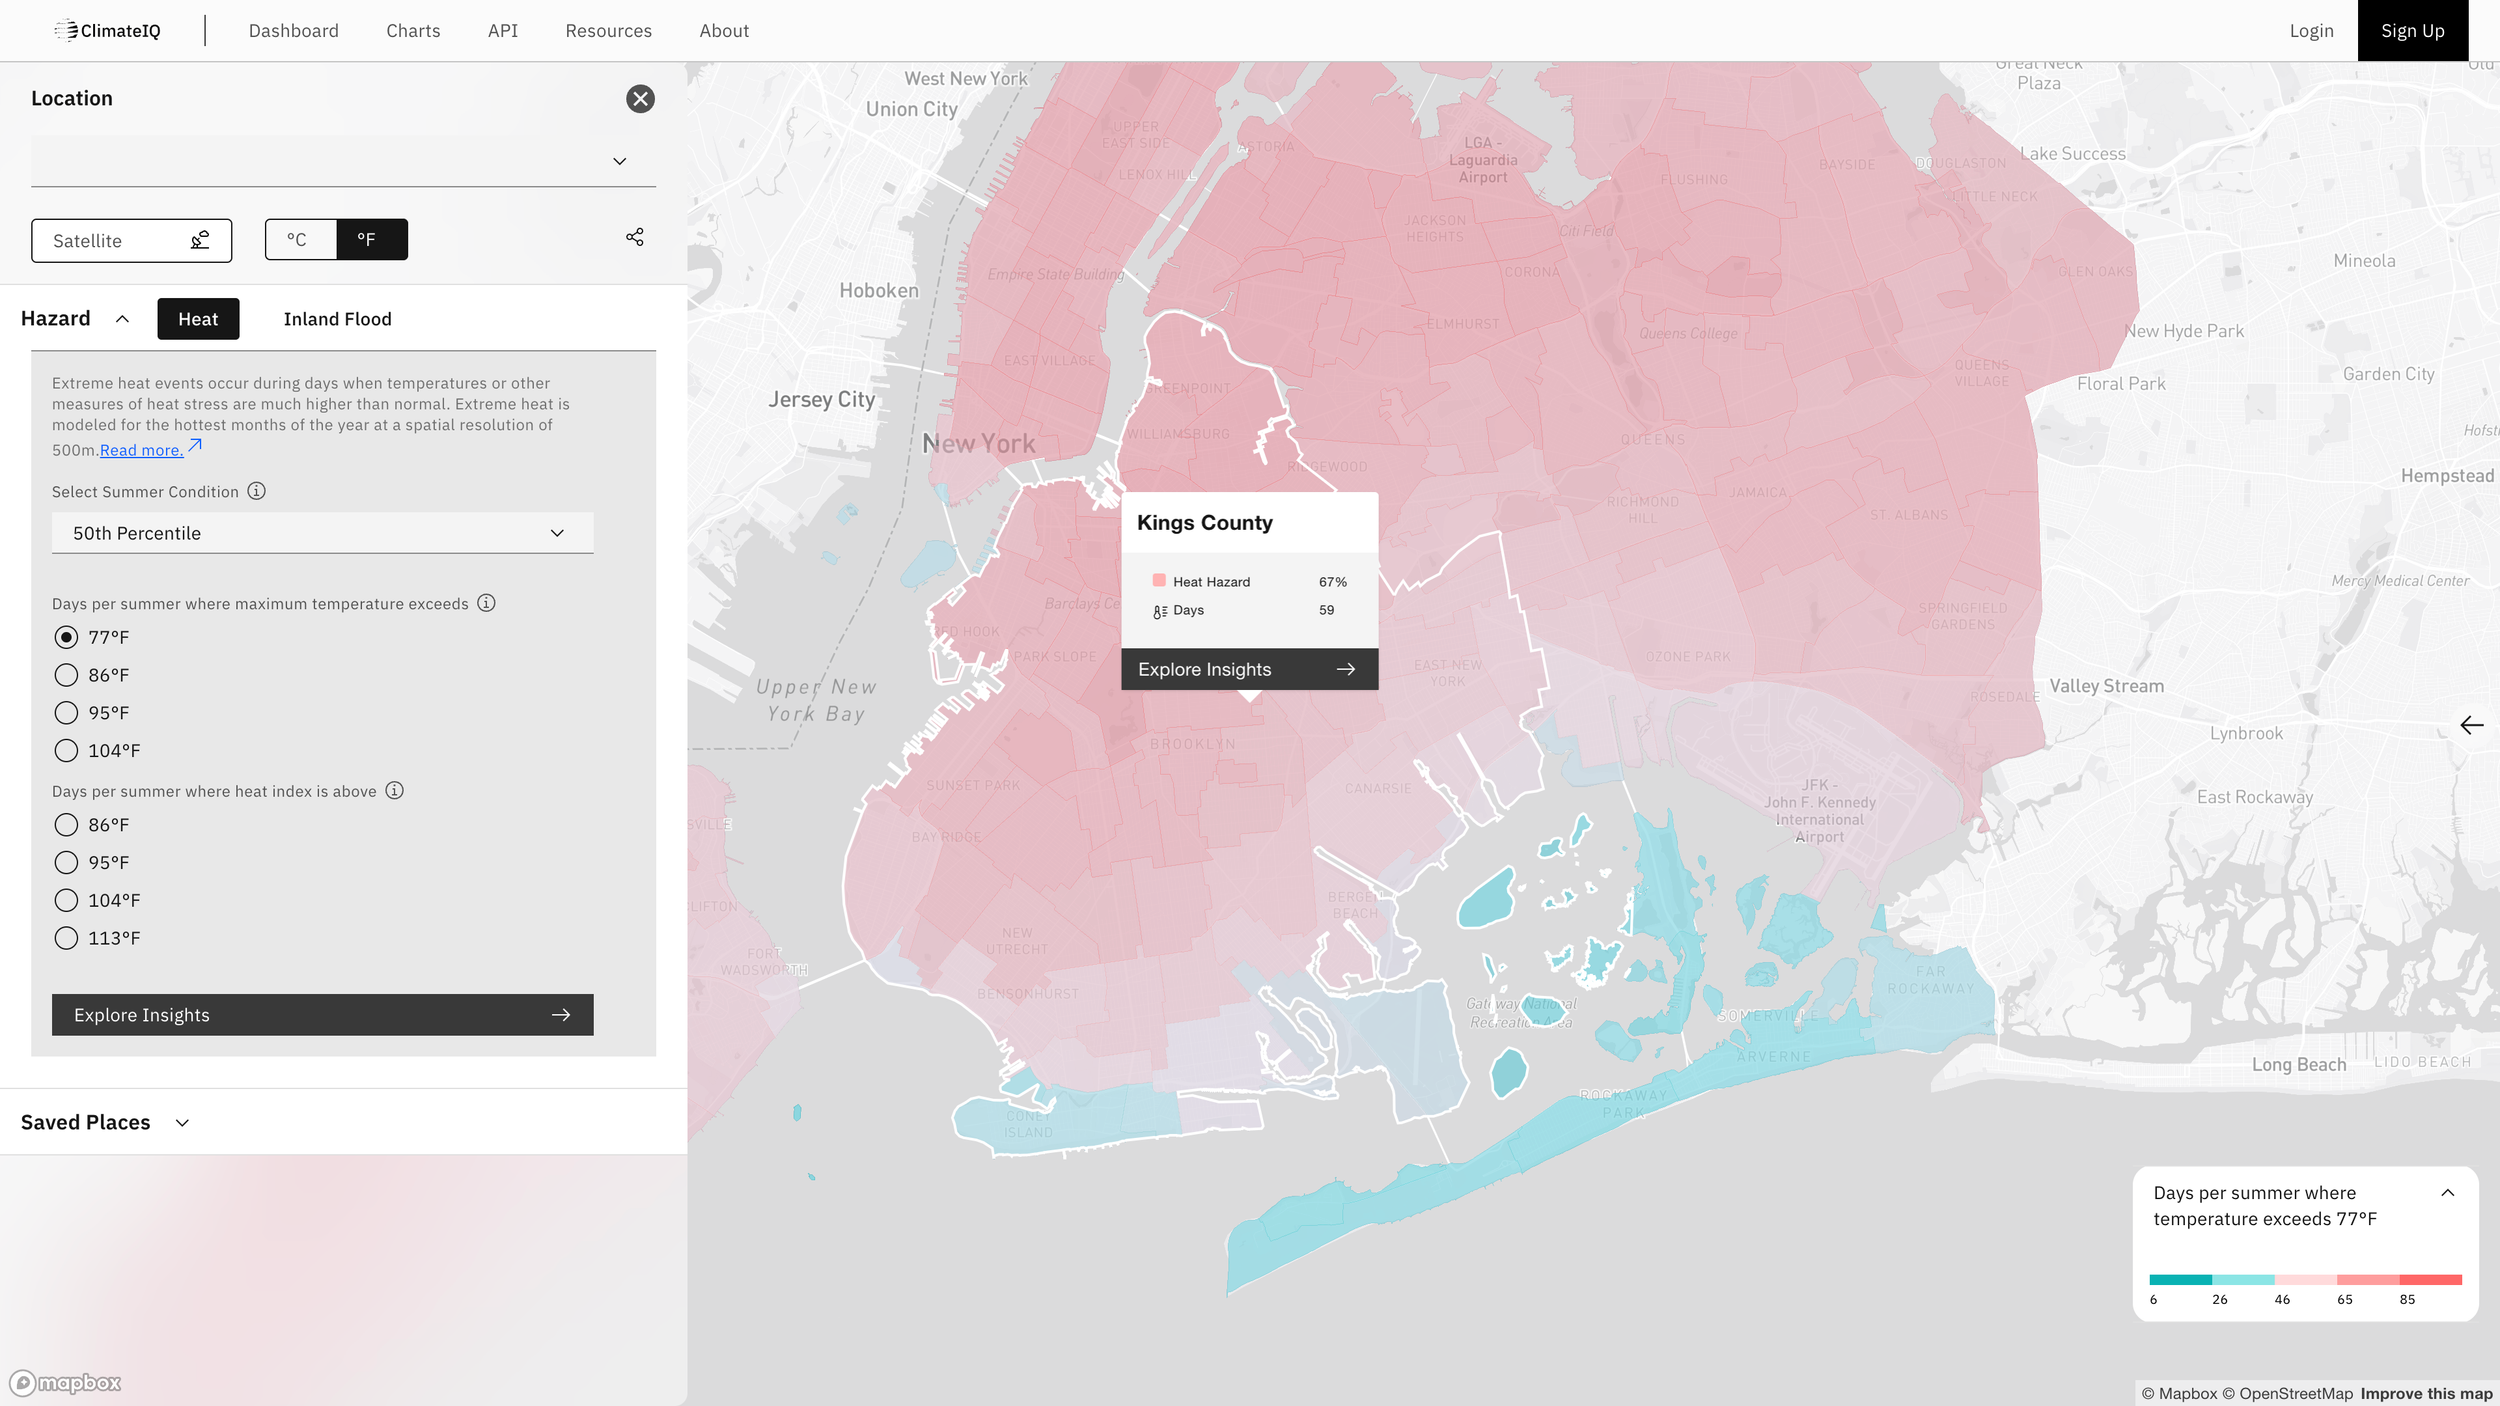Collapse the map legend panel
The width and height of the screenshot is (2500, 1406).
coord(2447,1193)
